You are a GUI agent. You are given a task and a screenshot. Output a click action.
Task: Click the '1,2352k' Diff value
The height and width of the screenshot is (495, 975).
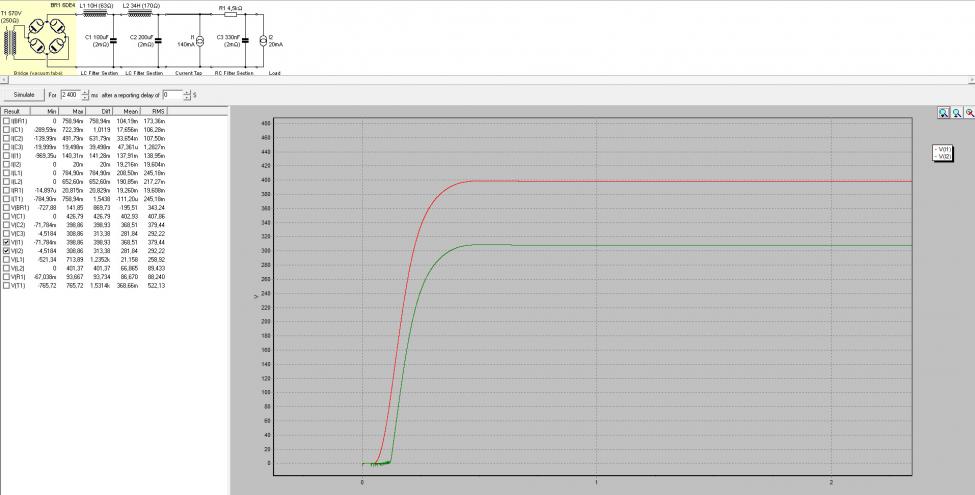pyautogui.click(x=100, y=259)
